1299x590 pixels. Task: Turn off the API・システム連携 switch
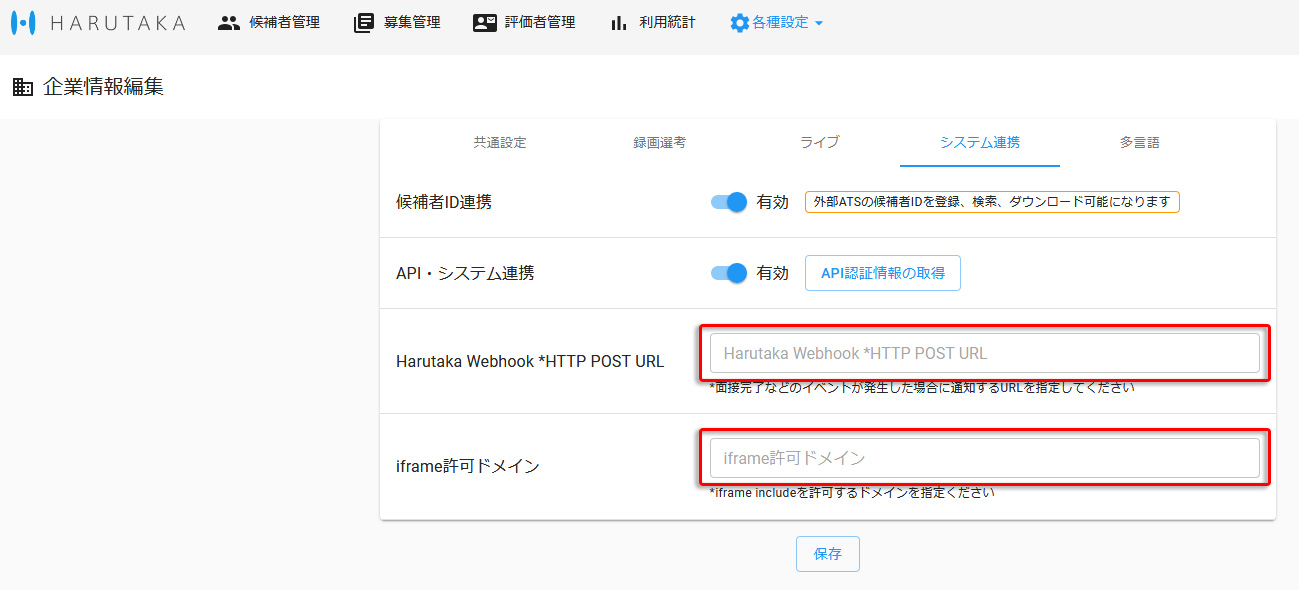pyautogui.click(x=727, y=272)
